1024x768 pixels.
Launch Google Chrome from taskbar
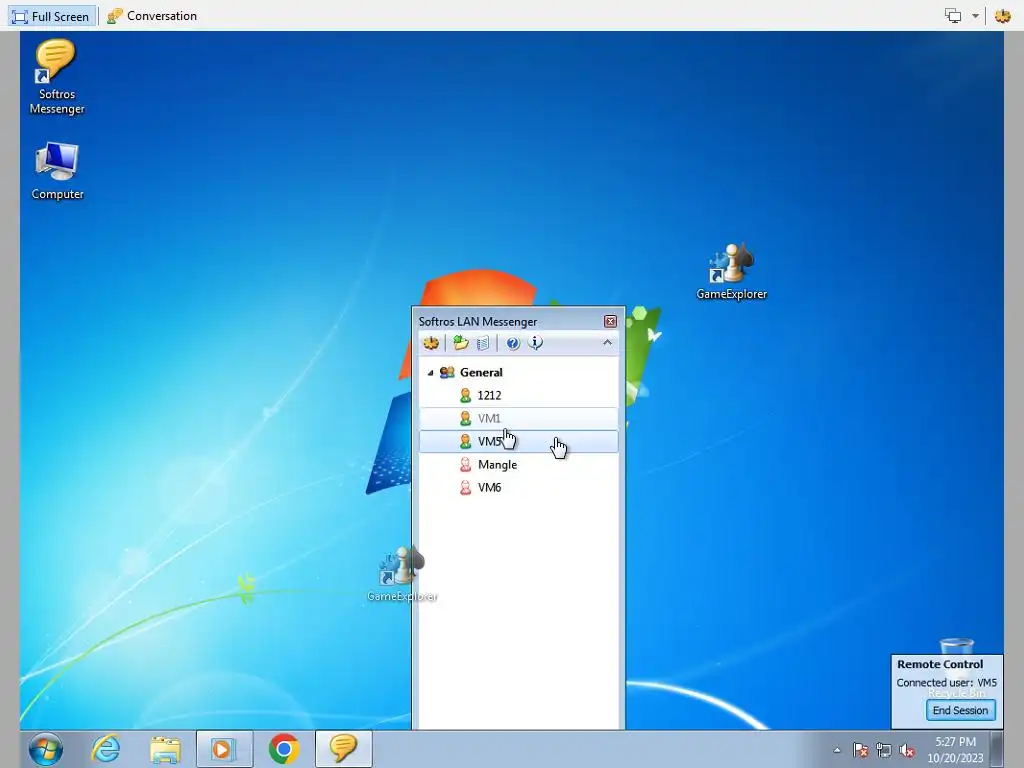pos(283,749)
